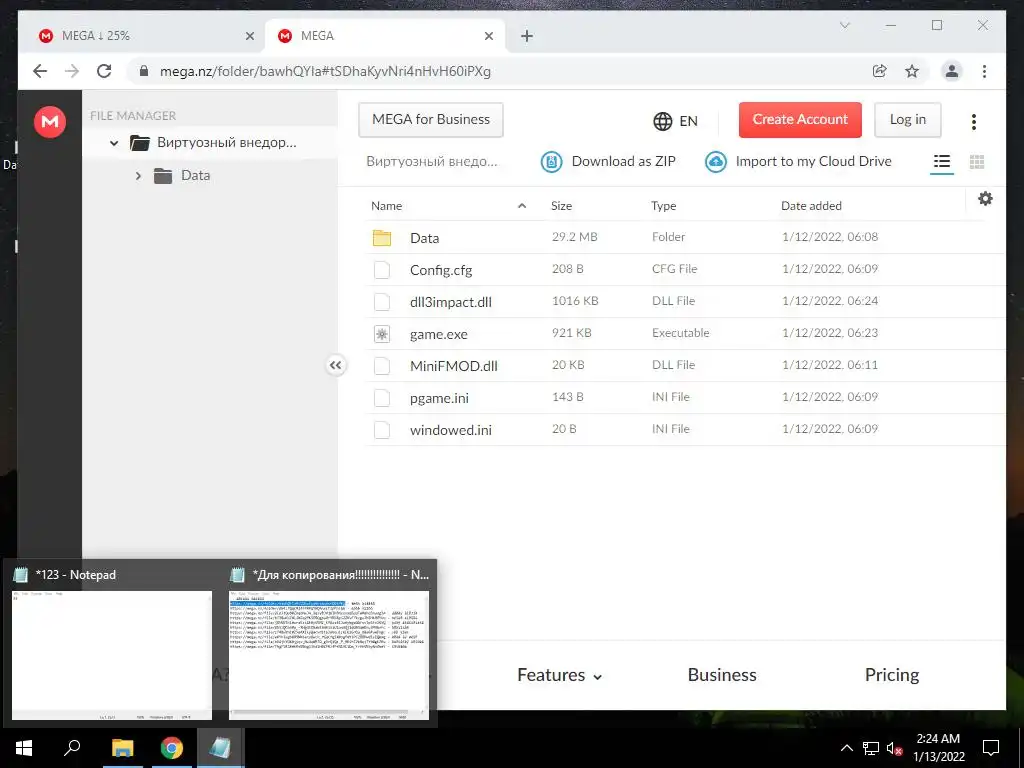Click the Log in button
This screenshot has width=1024, height=768.
coord(908,120)
